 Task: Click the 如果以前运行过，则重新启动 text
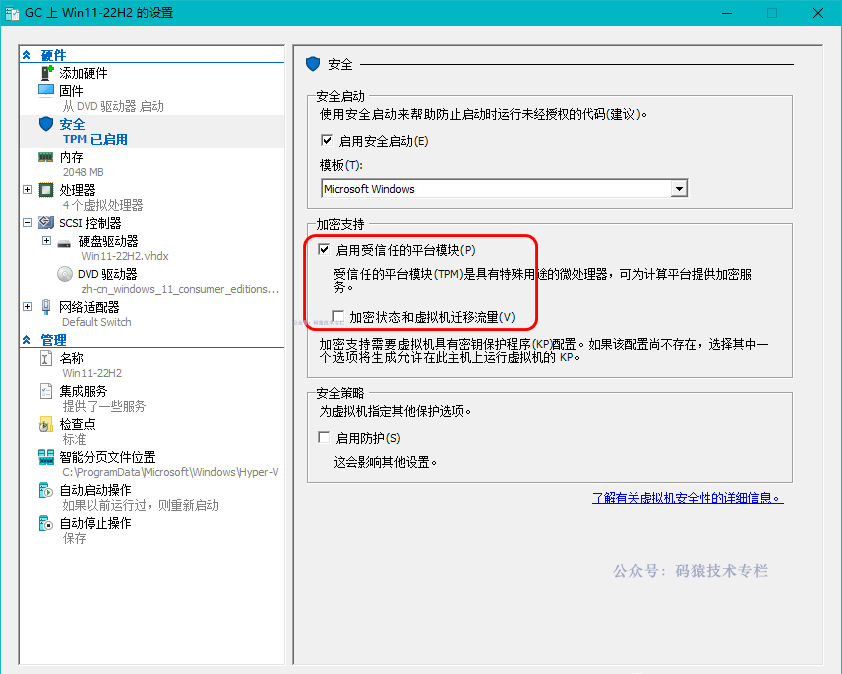tap(140, 505)
